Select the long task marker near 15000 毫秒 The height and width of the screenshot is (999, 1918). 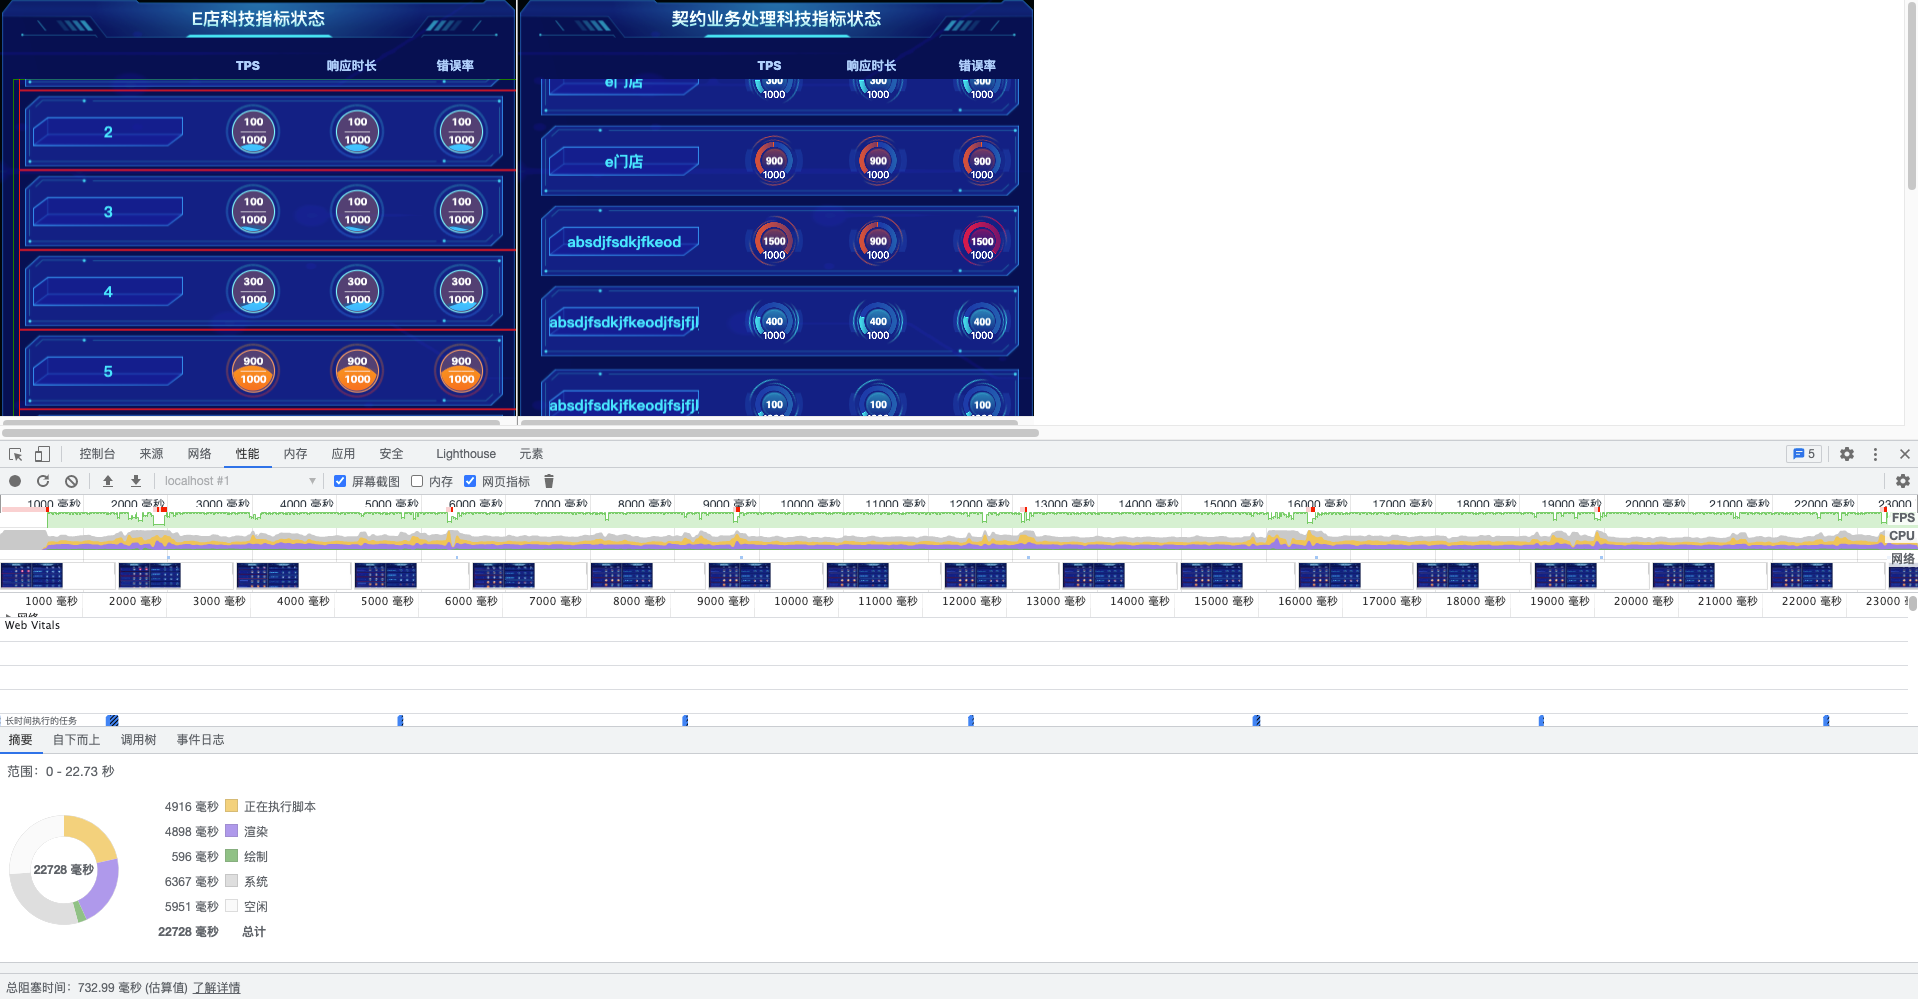point(1256,720)
